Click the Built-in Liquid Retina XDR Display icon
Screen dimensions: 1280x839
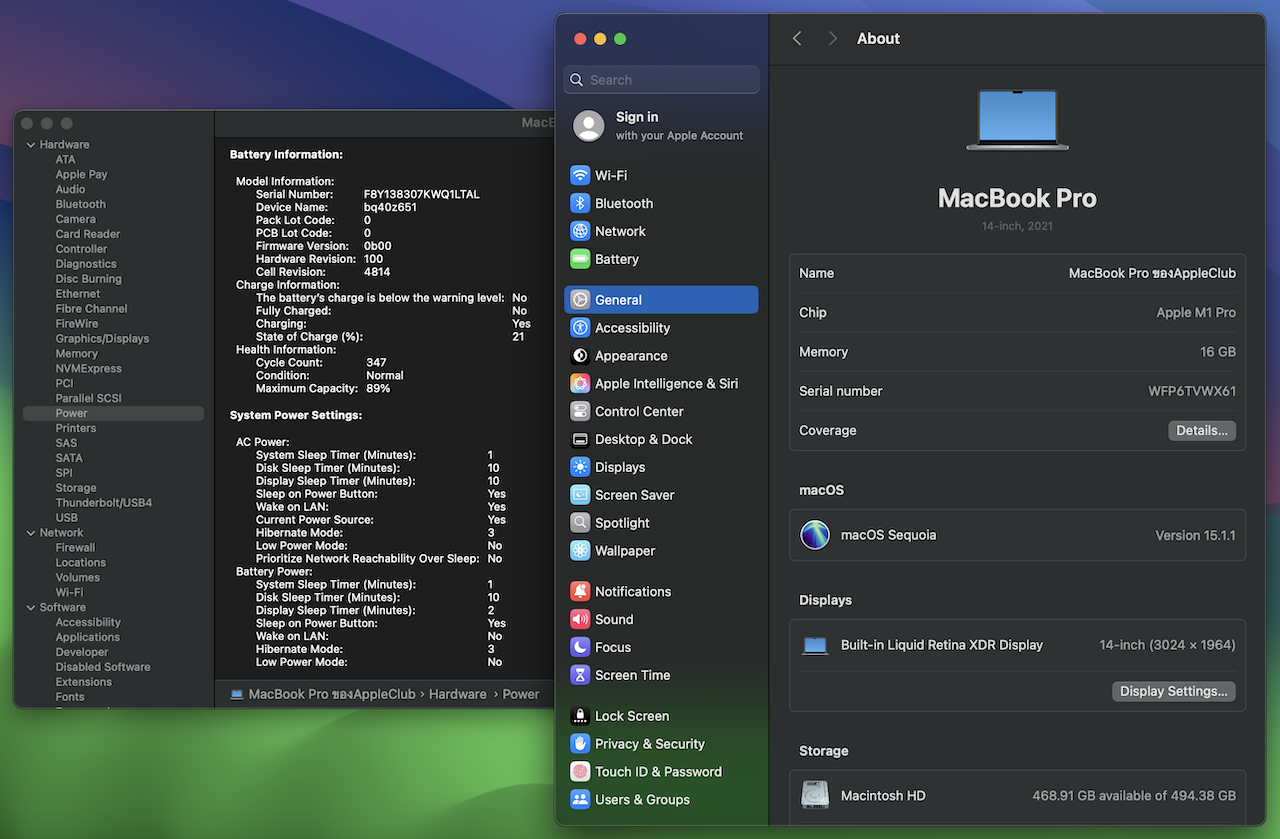(x=816, y=646)
